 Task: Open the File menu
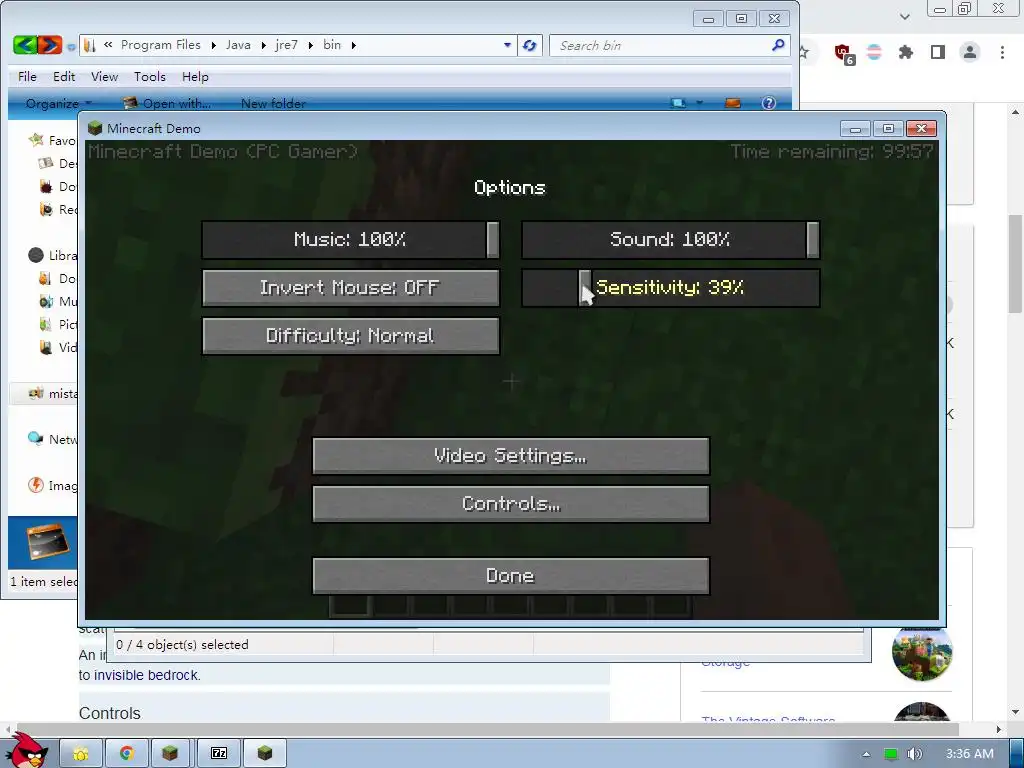(x=27, y=76)
